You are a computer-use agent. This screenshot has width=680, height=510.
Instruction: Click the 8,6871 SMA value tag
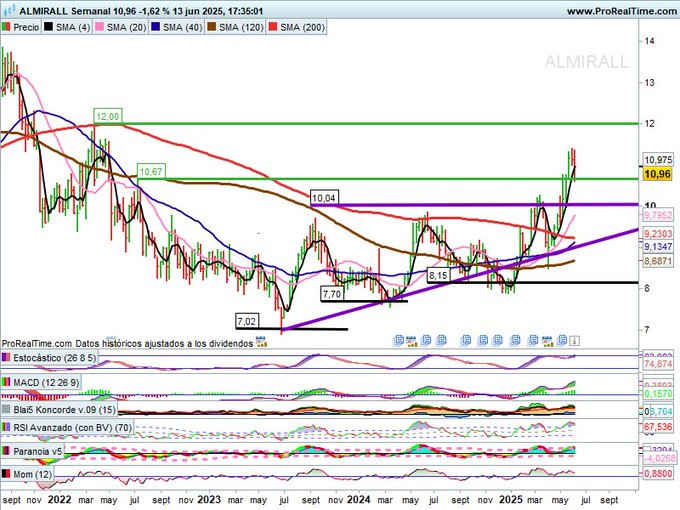(658, 261)
